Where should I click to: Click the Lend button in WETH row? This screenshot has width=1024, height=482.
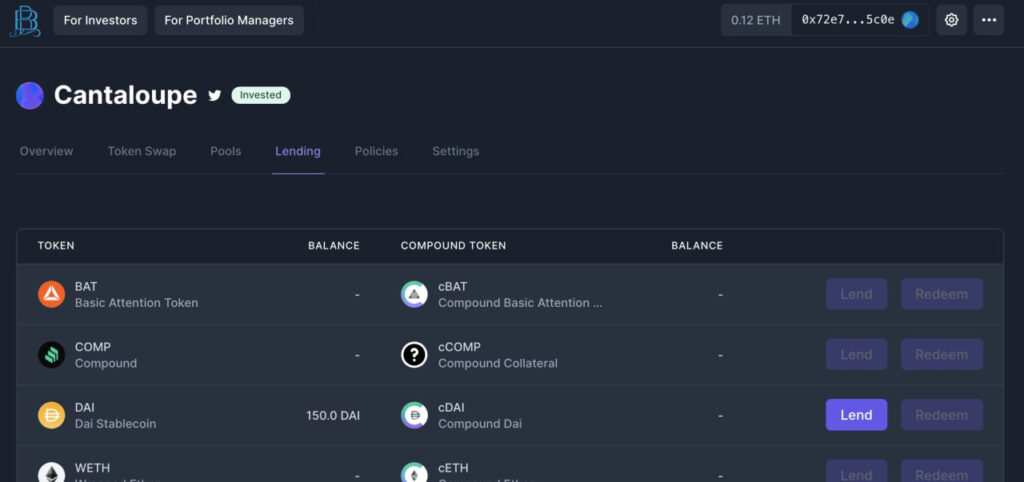coord(856,471)
